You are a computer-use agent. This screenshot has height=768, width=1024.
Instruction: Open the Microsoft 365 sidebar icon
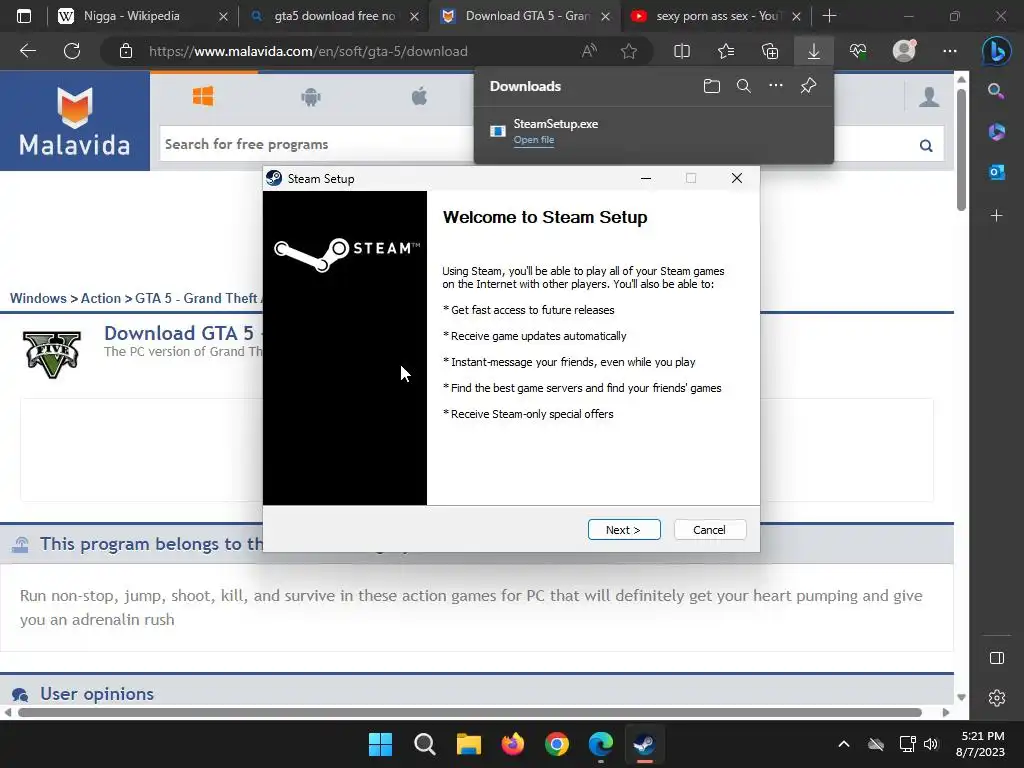coord(997,131)
